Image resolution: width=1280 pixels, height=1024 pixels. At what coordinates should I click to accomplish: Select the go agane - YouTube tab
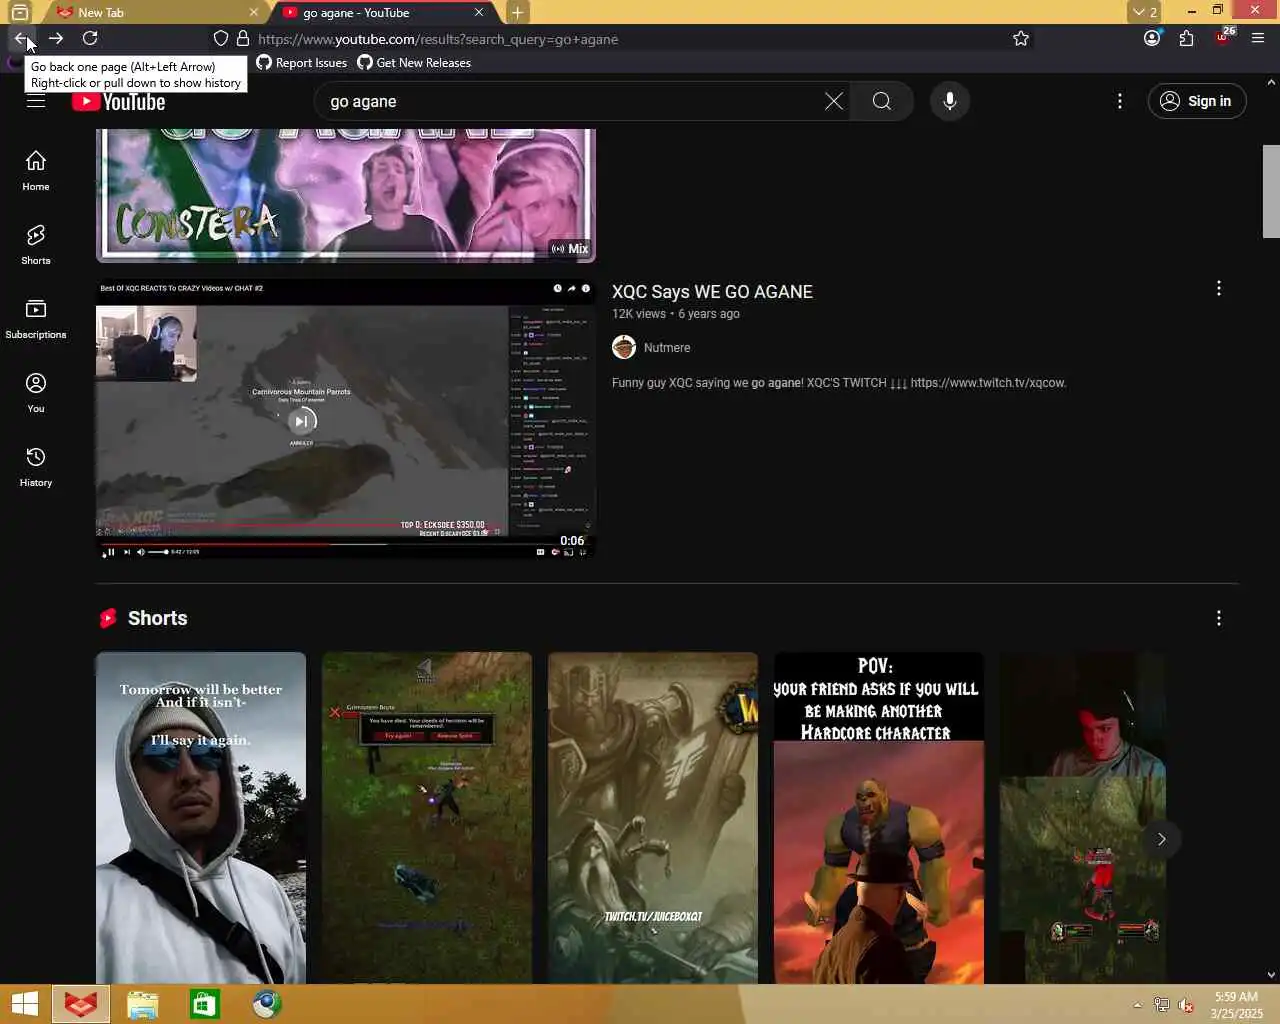(383, 12)
